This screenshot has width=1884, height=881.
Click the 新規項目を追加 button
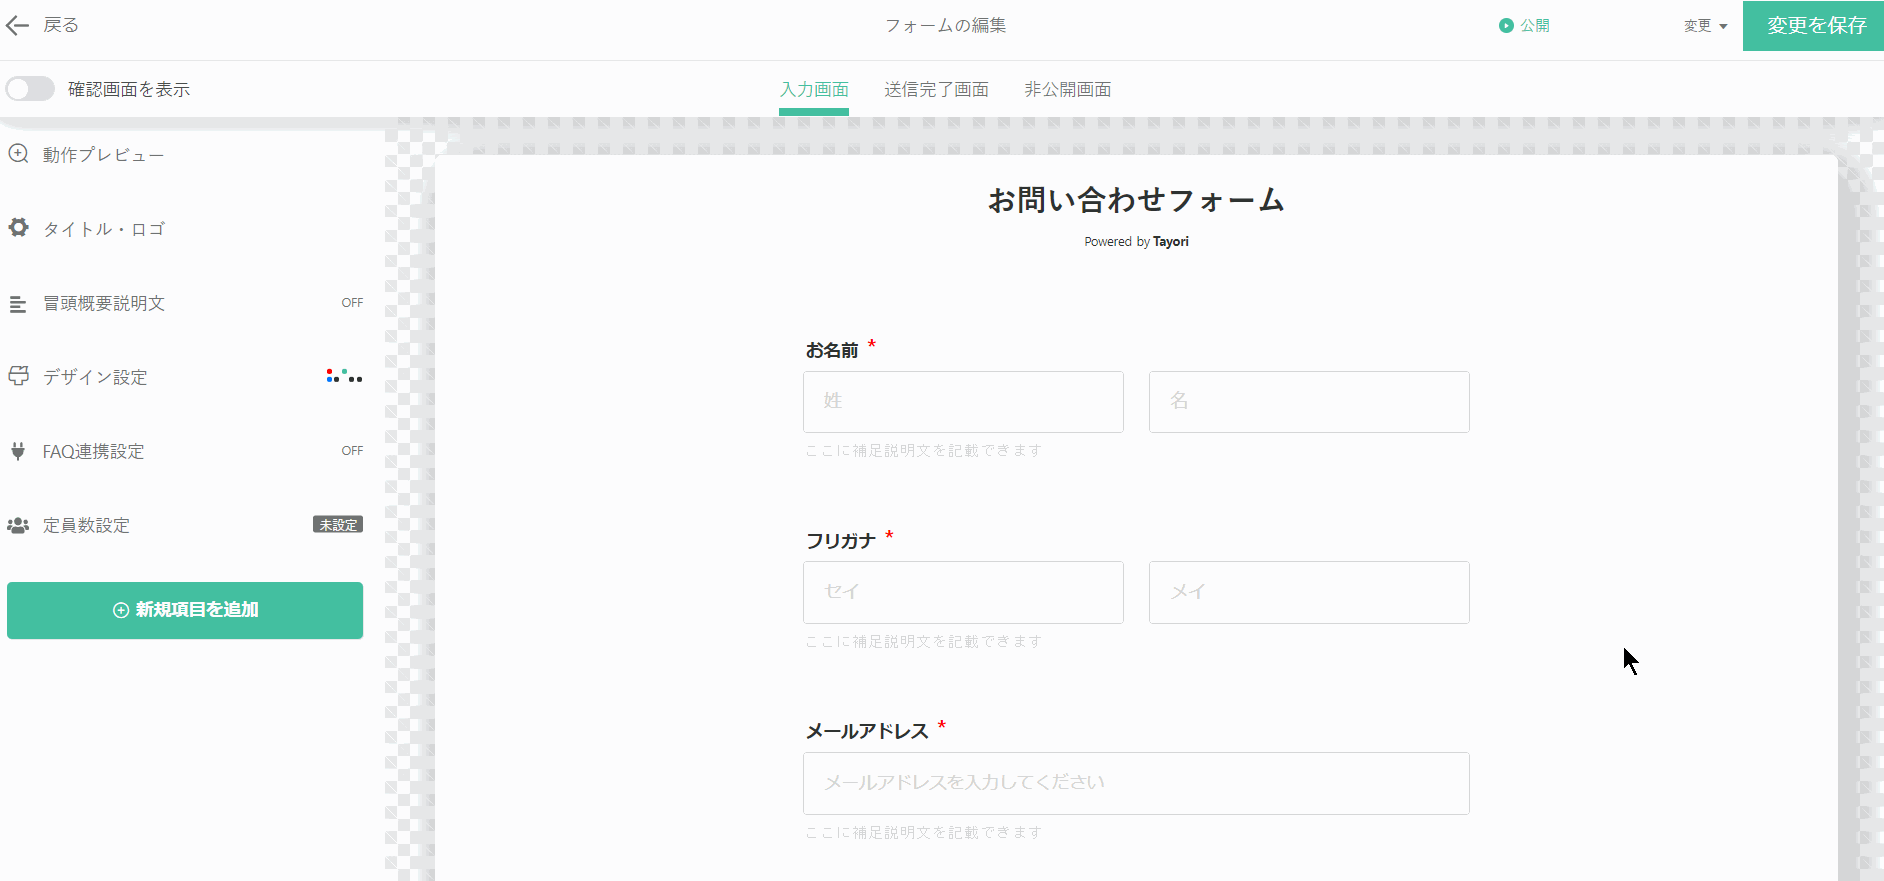[185, 610]
